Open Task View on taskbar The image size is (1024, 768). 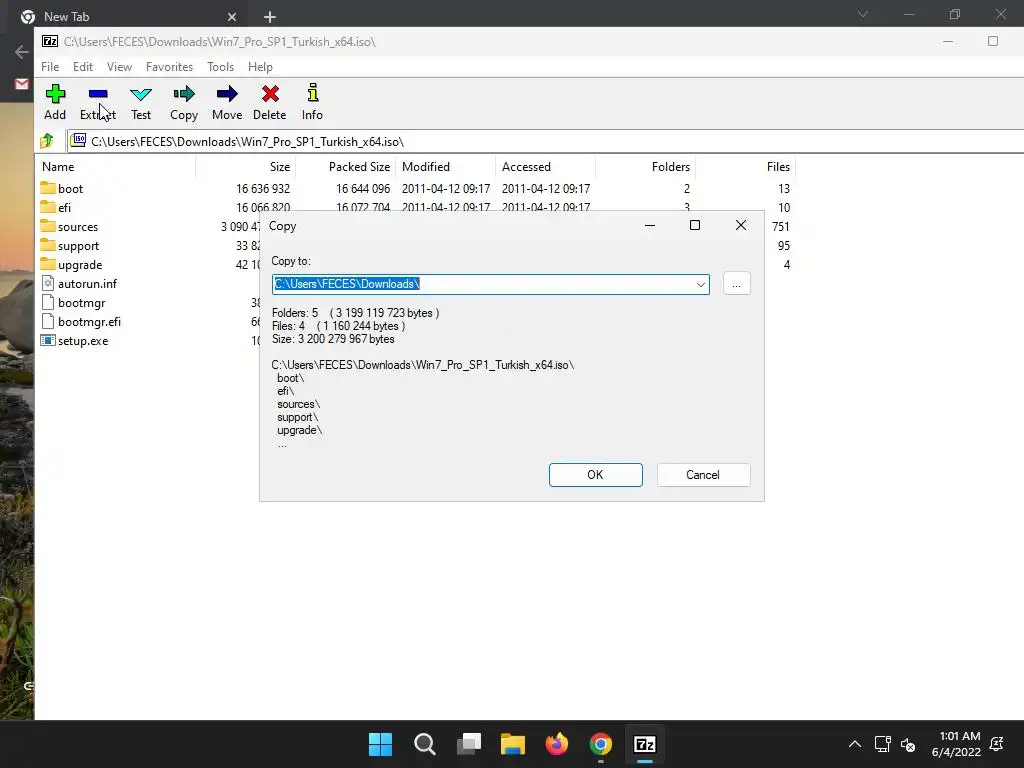point(469,744)
